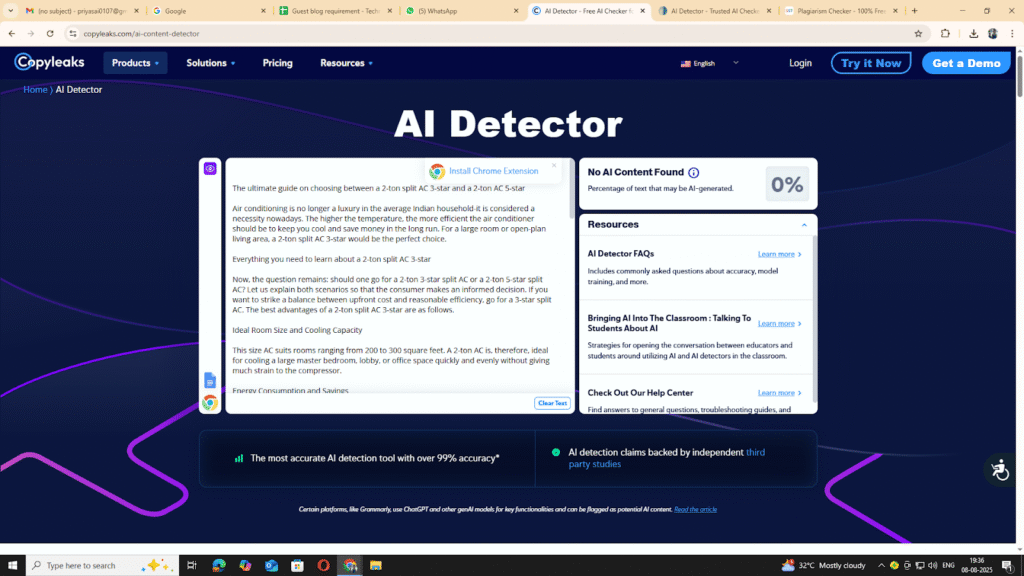Viewport: 1024px width, 576px height.
Task: Open the Pricing page
Action: point(278,63)
